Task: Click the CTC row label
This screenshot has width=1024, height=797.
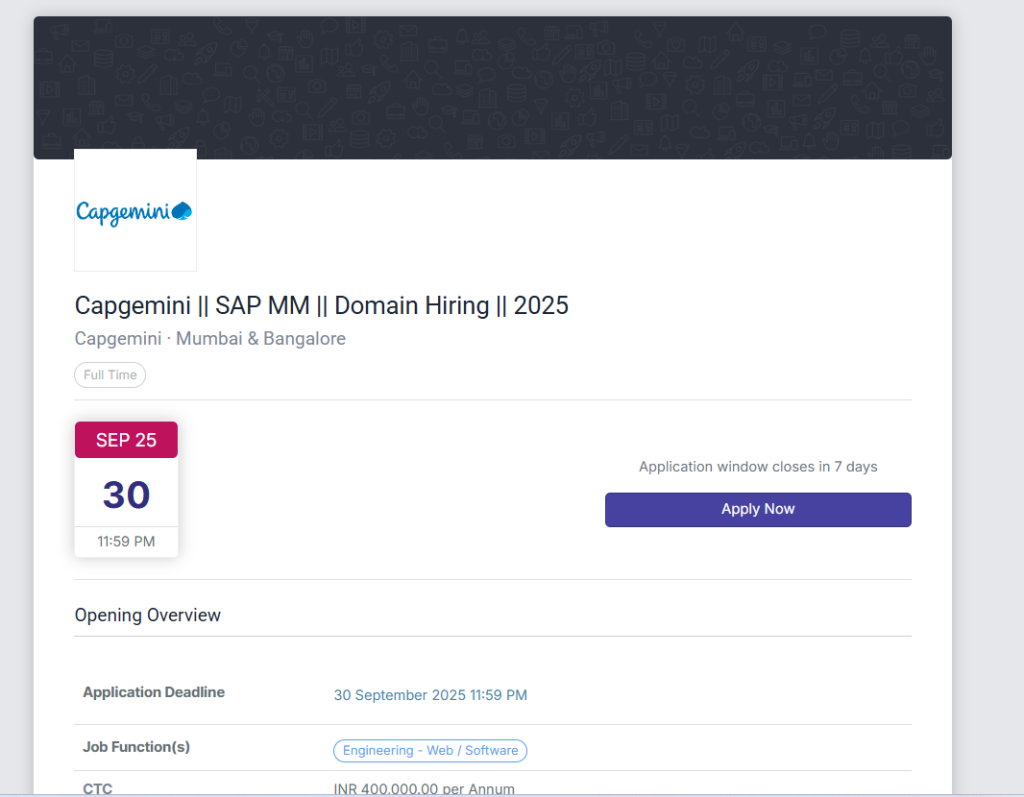Action: click(98, 788)
